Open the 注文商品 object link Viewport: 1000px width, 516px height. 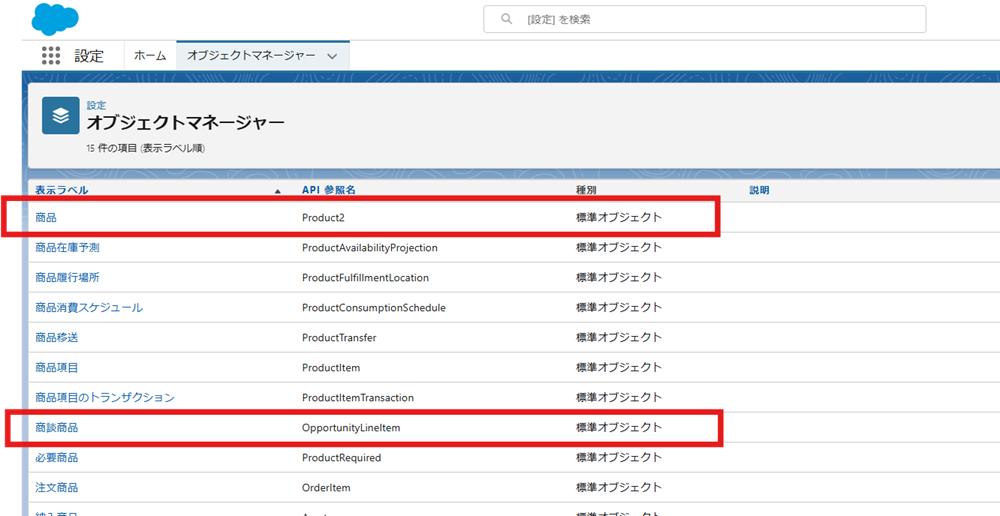[x=57, y=487]
